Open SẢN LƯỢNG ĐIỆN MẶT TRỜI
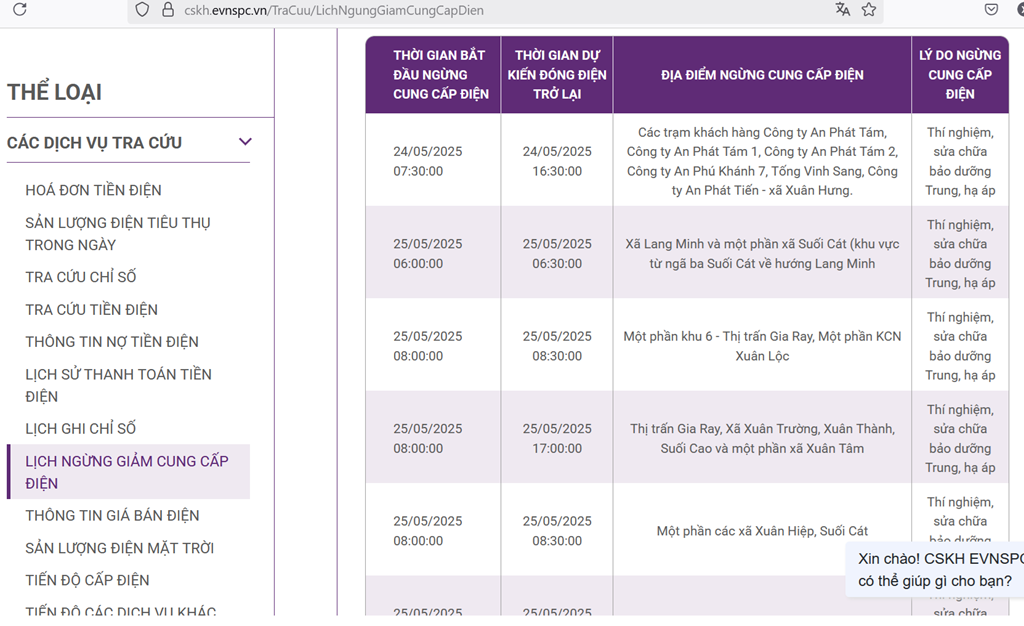Viewport: 1024px width, 626px height. [120, 548]
